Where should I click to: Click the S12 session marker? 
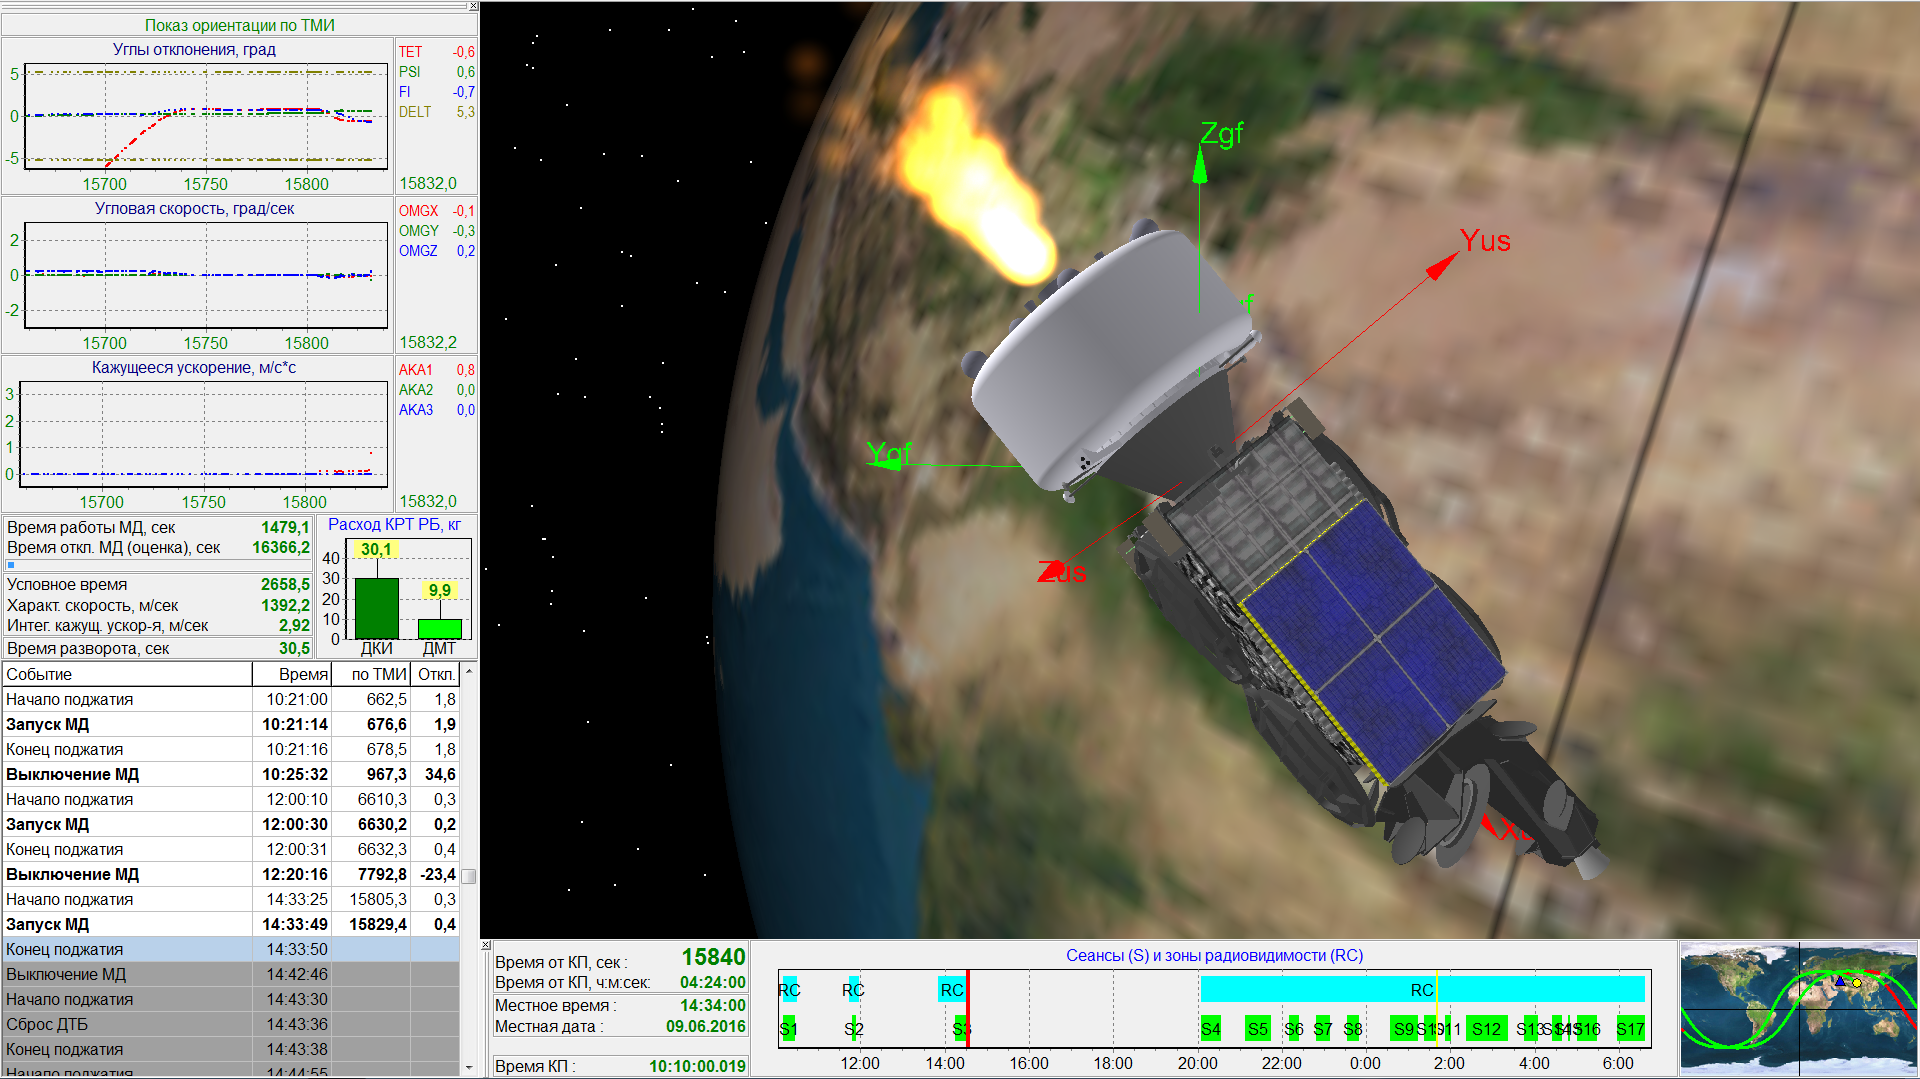point(1486,1029)
